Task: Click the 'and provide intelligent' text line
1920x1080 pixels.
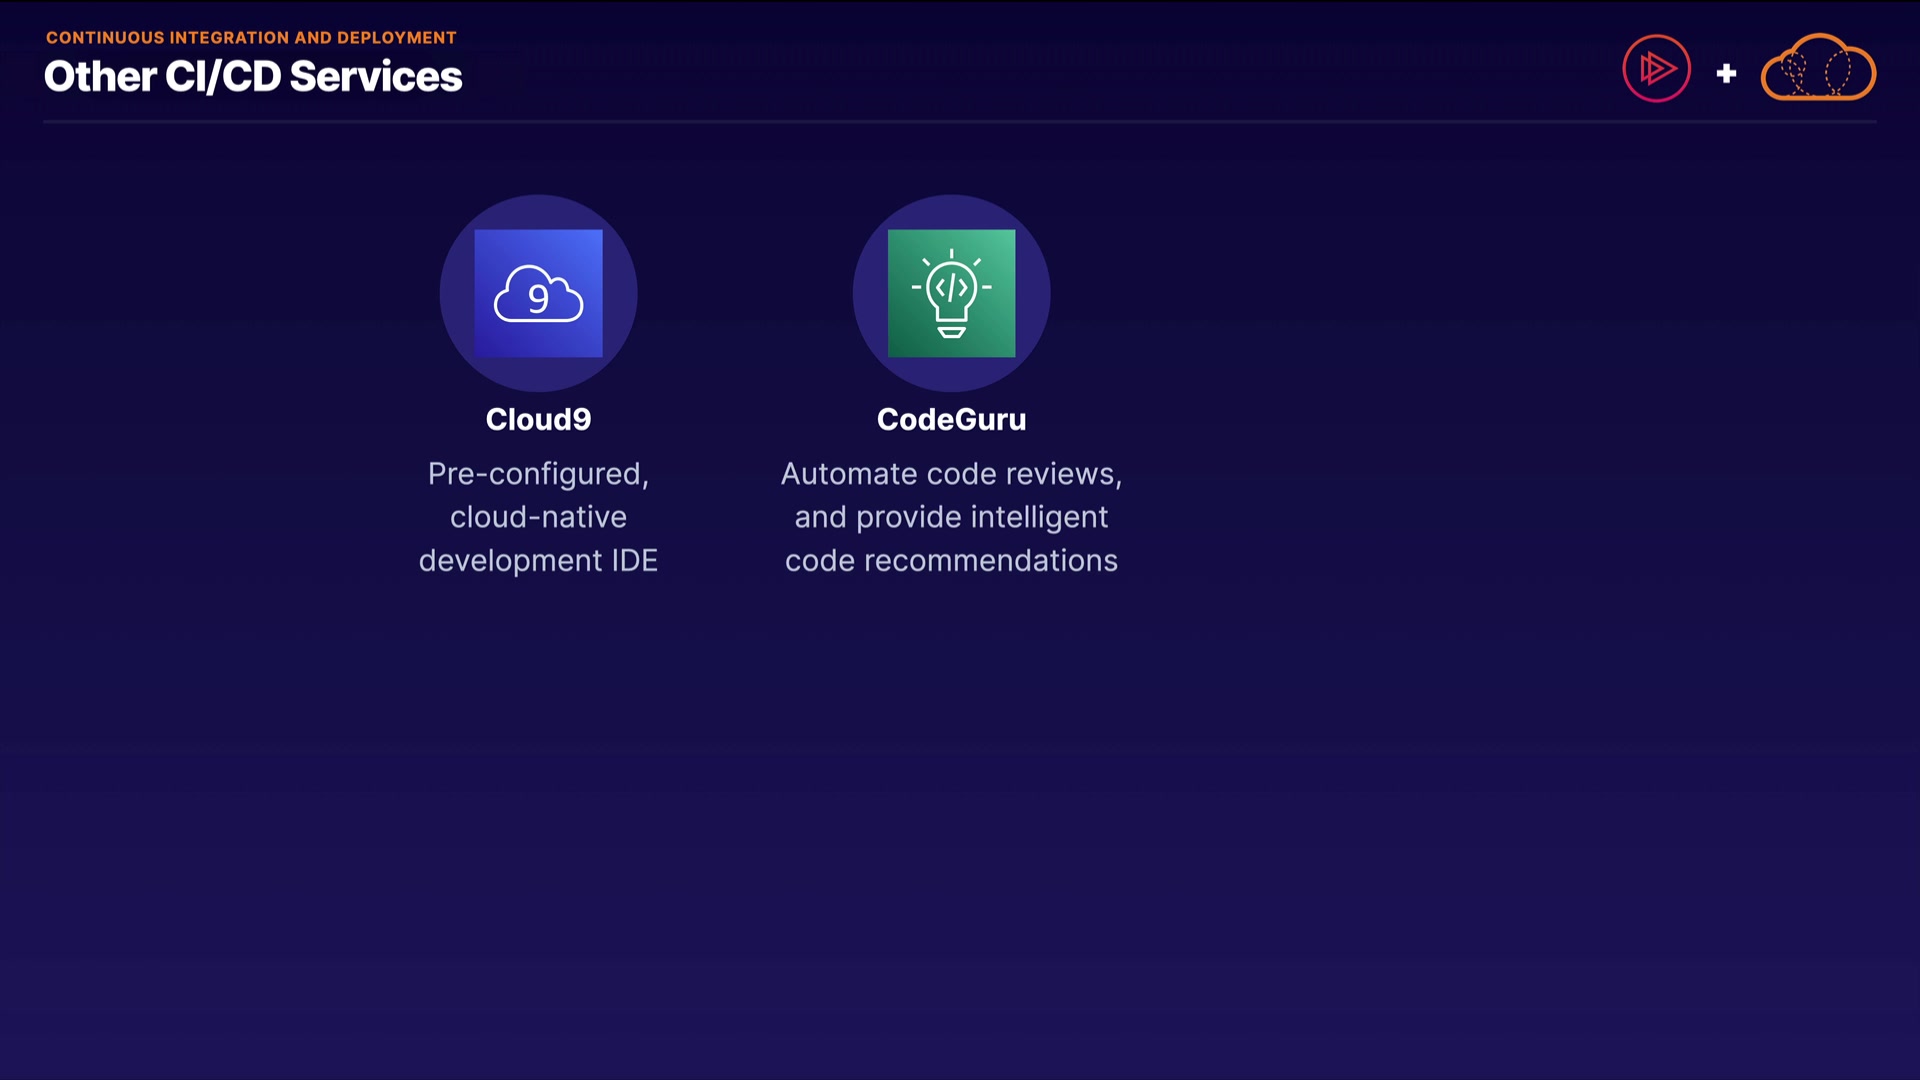Action: click(951, 517)
